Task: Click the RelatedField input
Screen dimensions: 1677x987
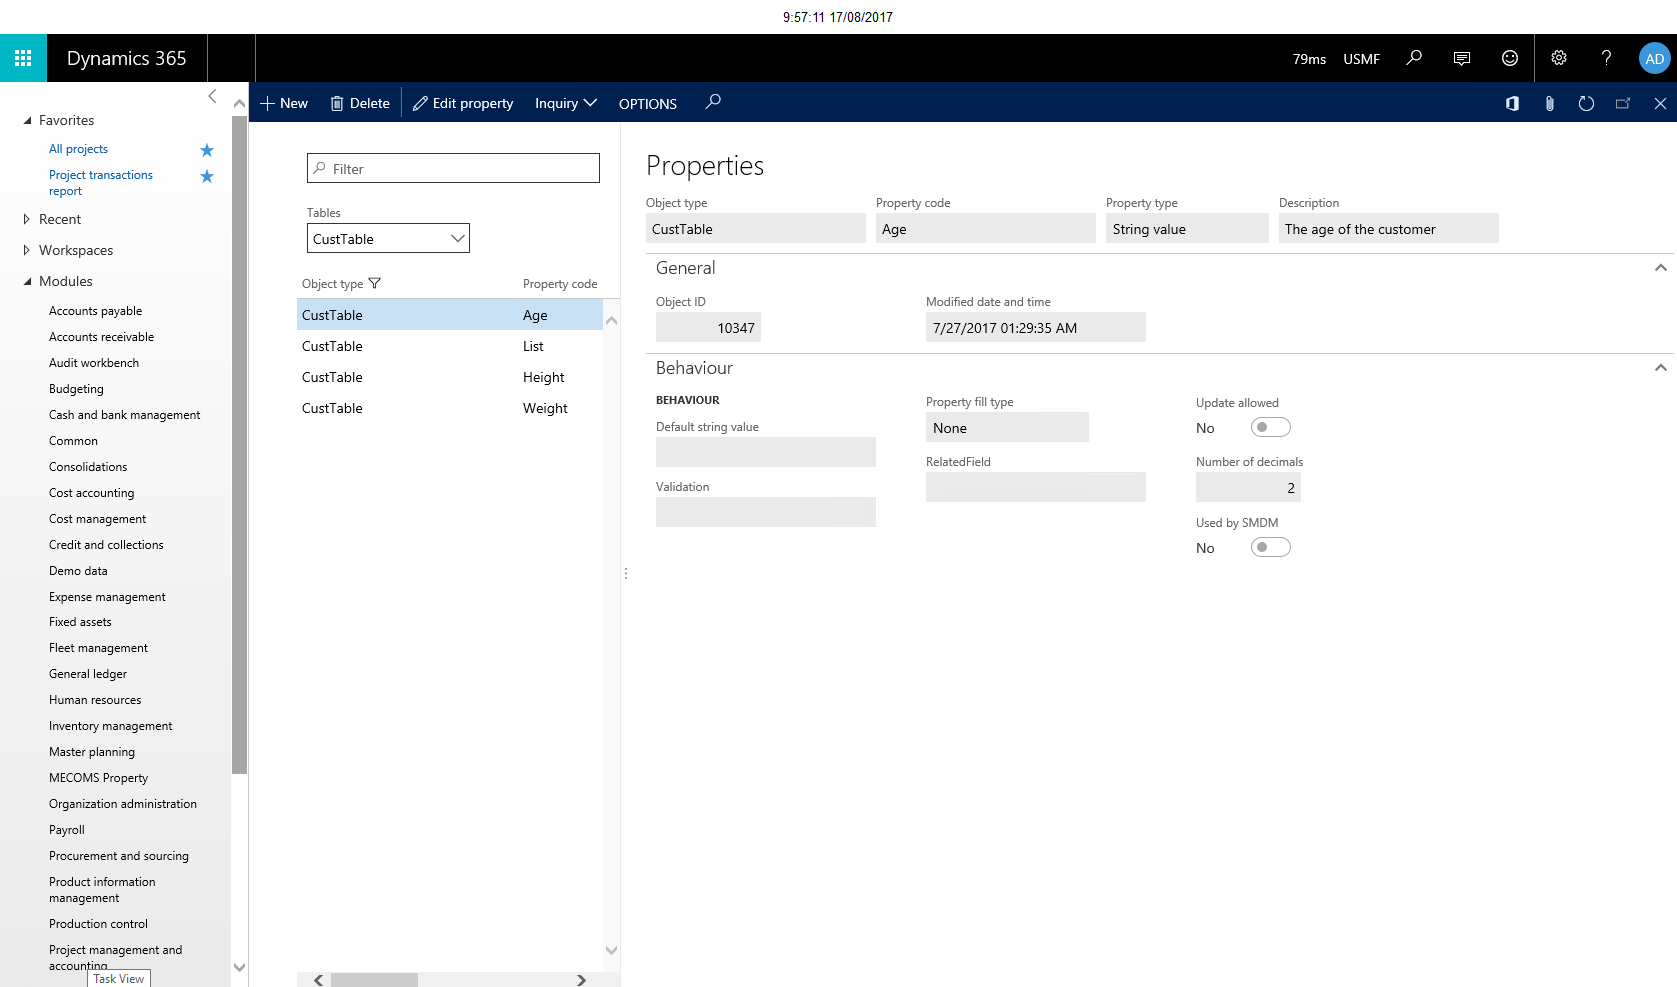Action: 1036,487
